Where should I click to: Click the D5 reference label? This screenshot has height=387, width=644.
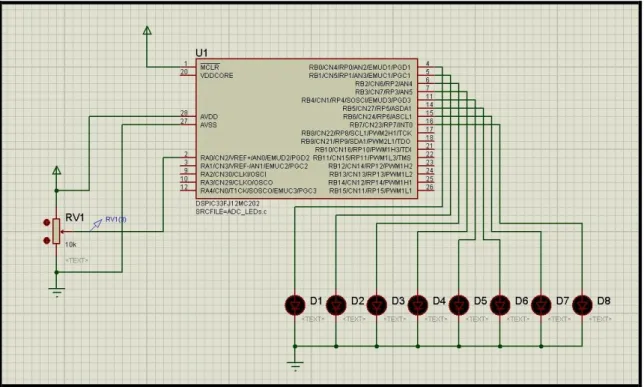[x=480, y=301]
